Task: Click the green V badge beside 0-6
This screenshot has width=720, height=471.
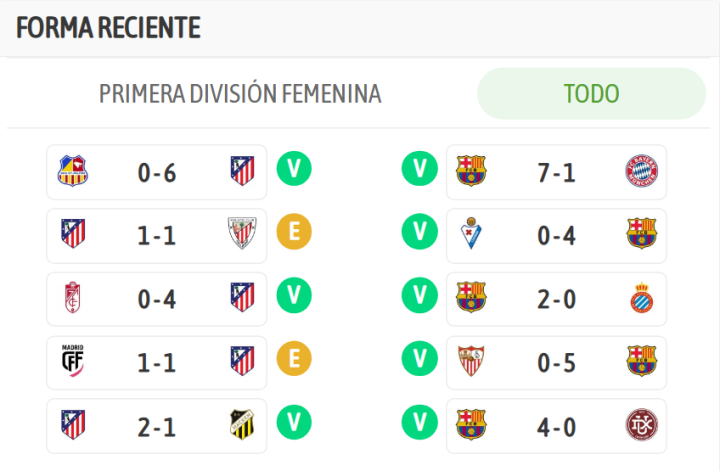Action: (294, 168)
